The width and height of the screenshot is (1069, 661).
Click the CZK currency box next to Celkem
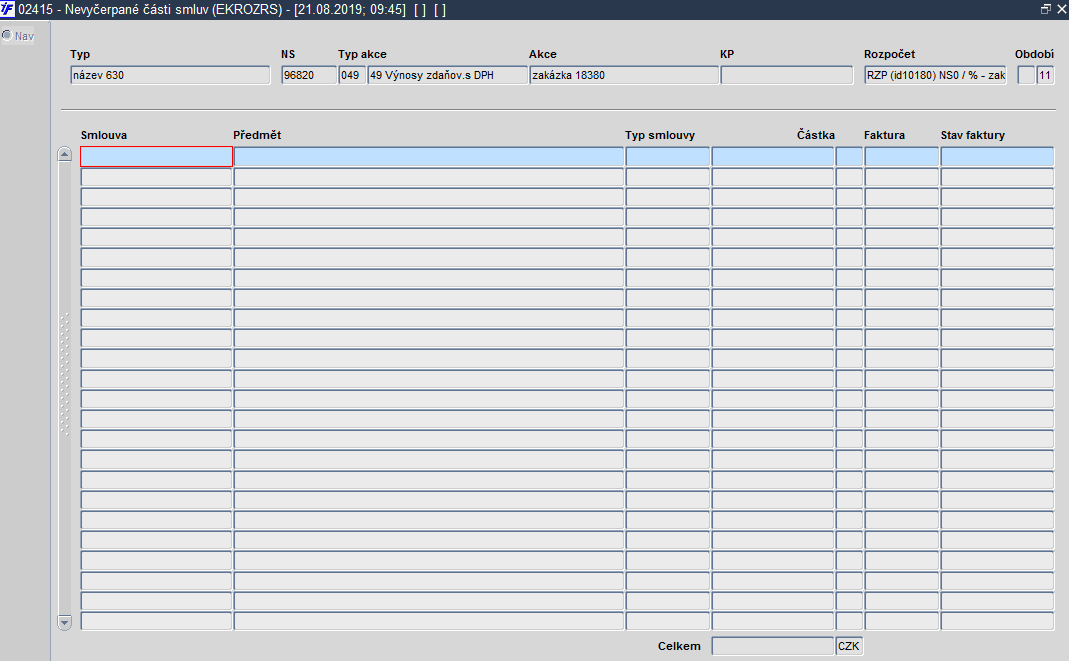click(x=849, y=646)
